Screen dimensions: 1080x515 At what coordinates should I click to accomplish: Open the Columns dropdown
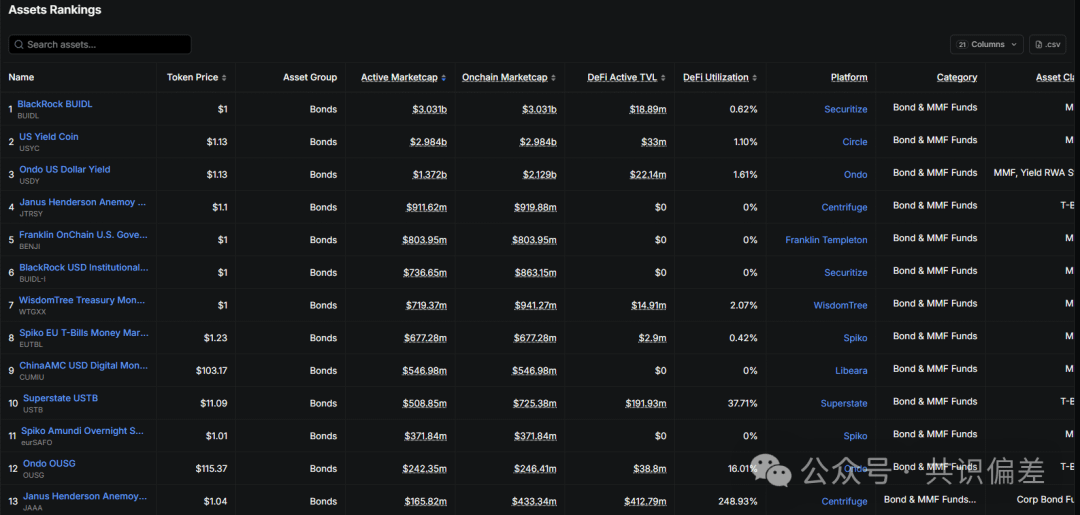pos(987,45)
